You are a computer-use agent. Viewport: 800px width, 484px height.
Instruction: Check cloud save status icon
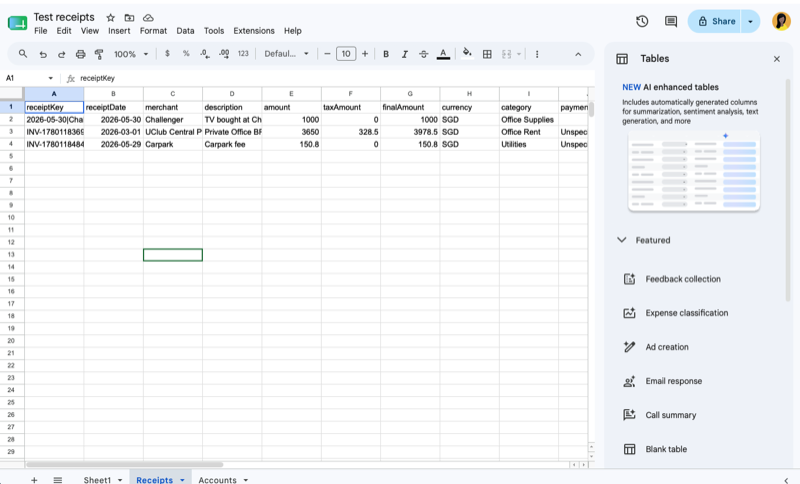point(148,18)
